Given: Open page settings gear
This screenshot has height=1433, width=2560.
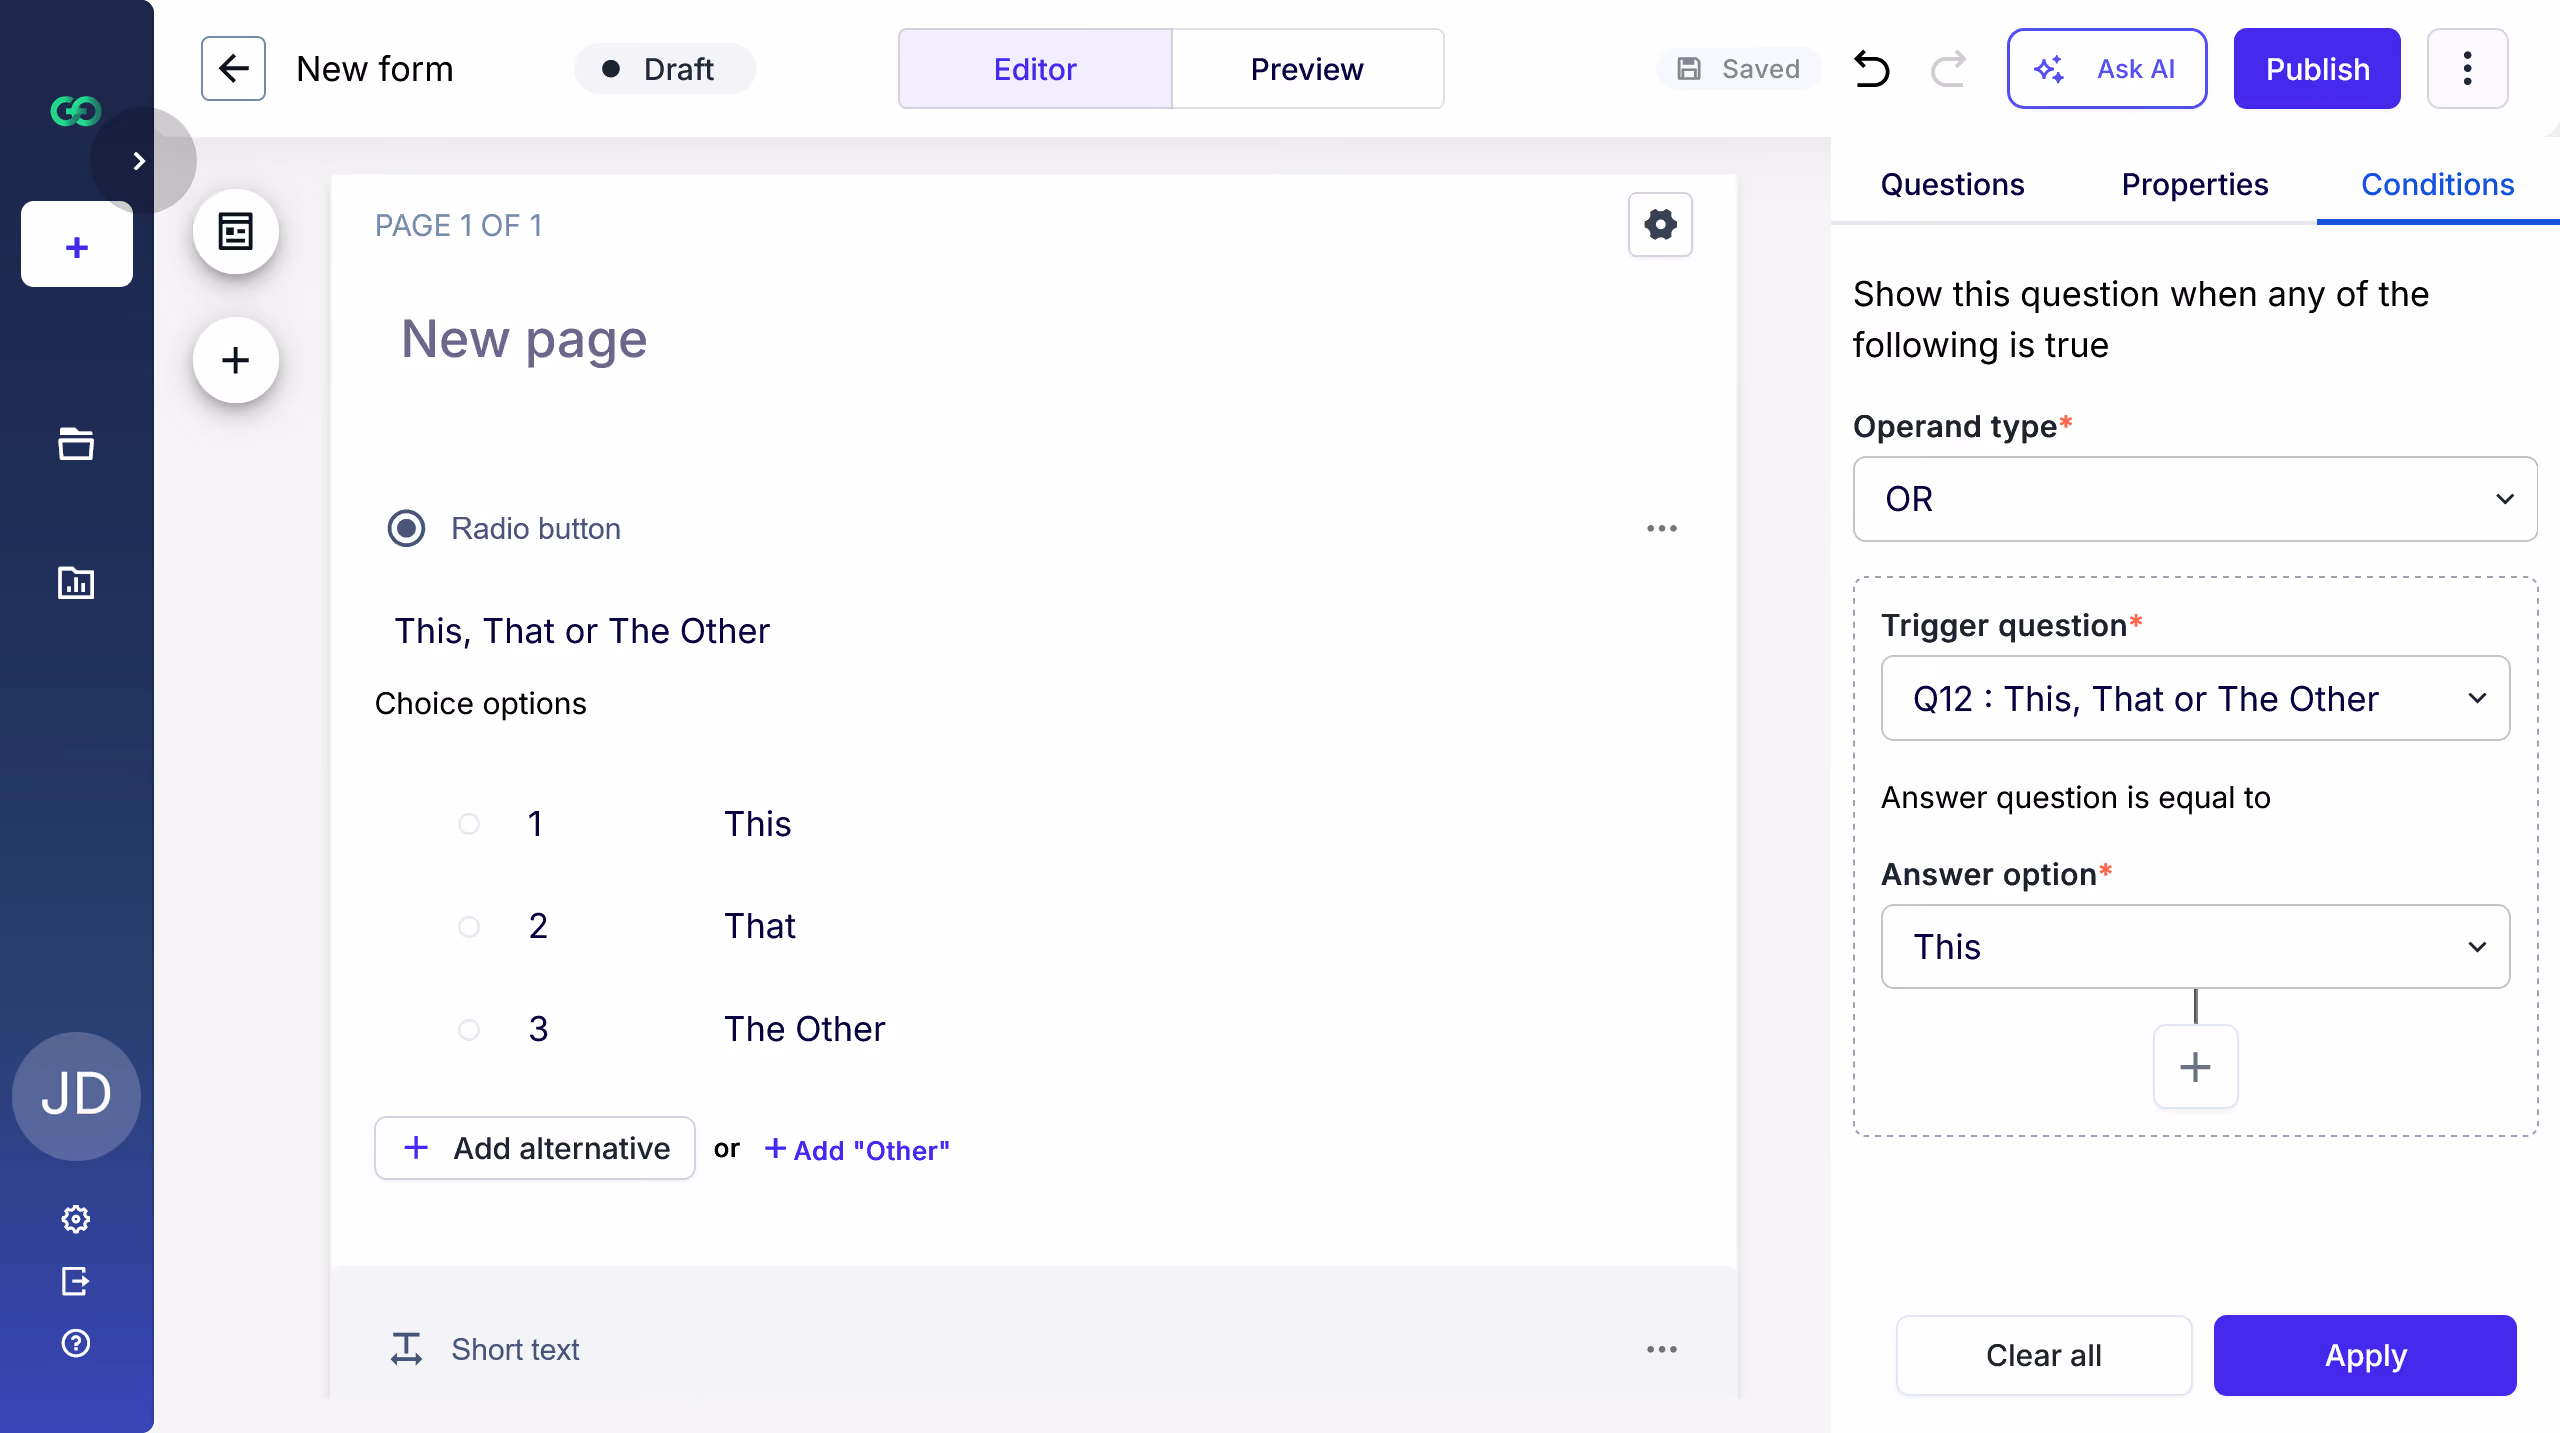Looking at the screenshot, I should tap(1660, 225).
